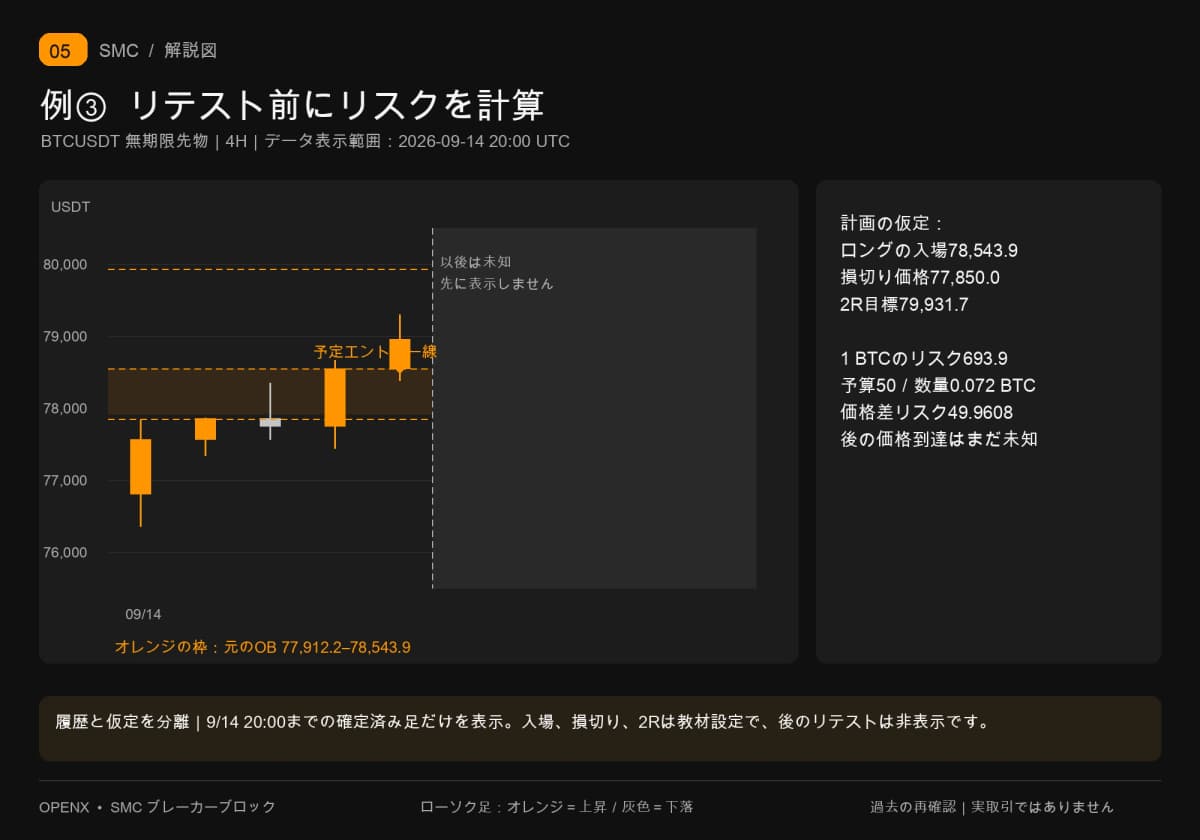Click '2R目標79,931.7' line
Image resolution: width=1200 pixels, height=840 pixels.
[x=904, y=305]
